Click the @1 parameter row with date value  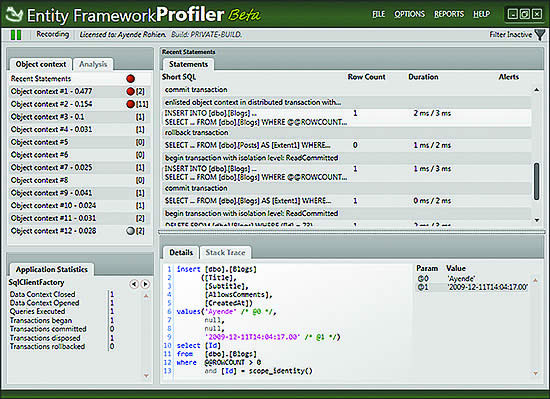tap(472, 287)
